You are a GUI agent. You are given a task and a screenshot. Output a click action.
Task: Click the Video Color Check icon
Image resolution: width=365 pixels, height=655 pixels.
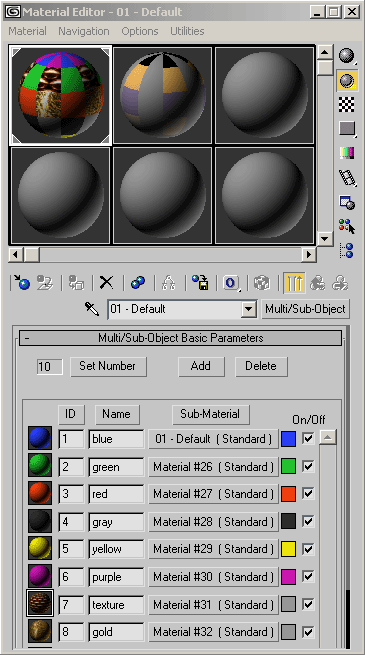pyautogui.click(x=347, y=153)
